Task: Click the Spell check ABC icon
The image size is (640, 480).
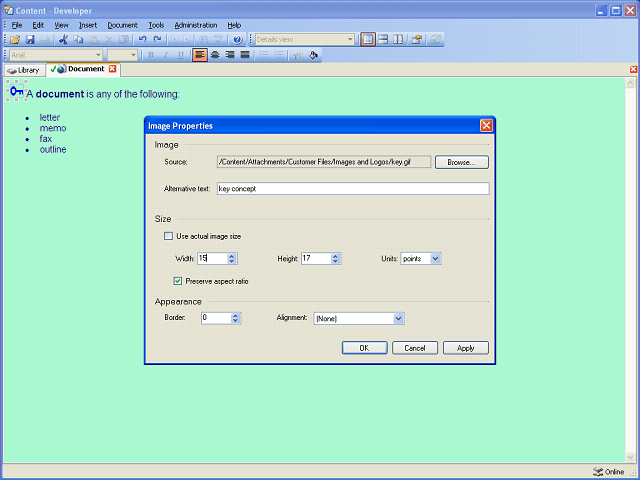Action: 219,40
